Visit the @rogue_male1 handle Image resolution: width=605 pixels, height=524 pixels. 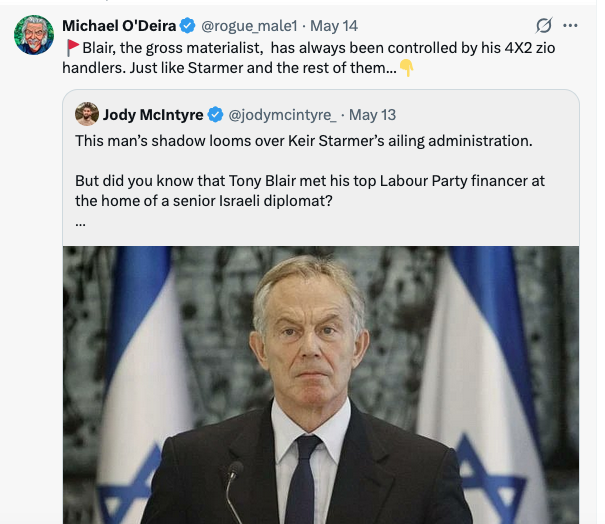[249, 26]
